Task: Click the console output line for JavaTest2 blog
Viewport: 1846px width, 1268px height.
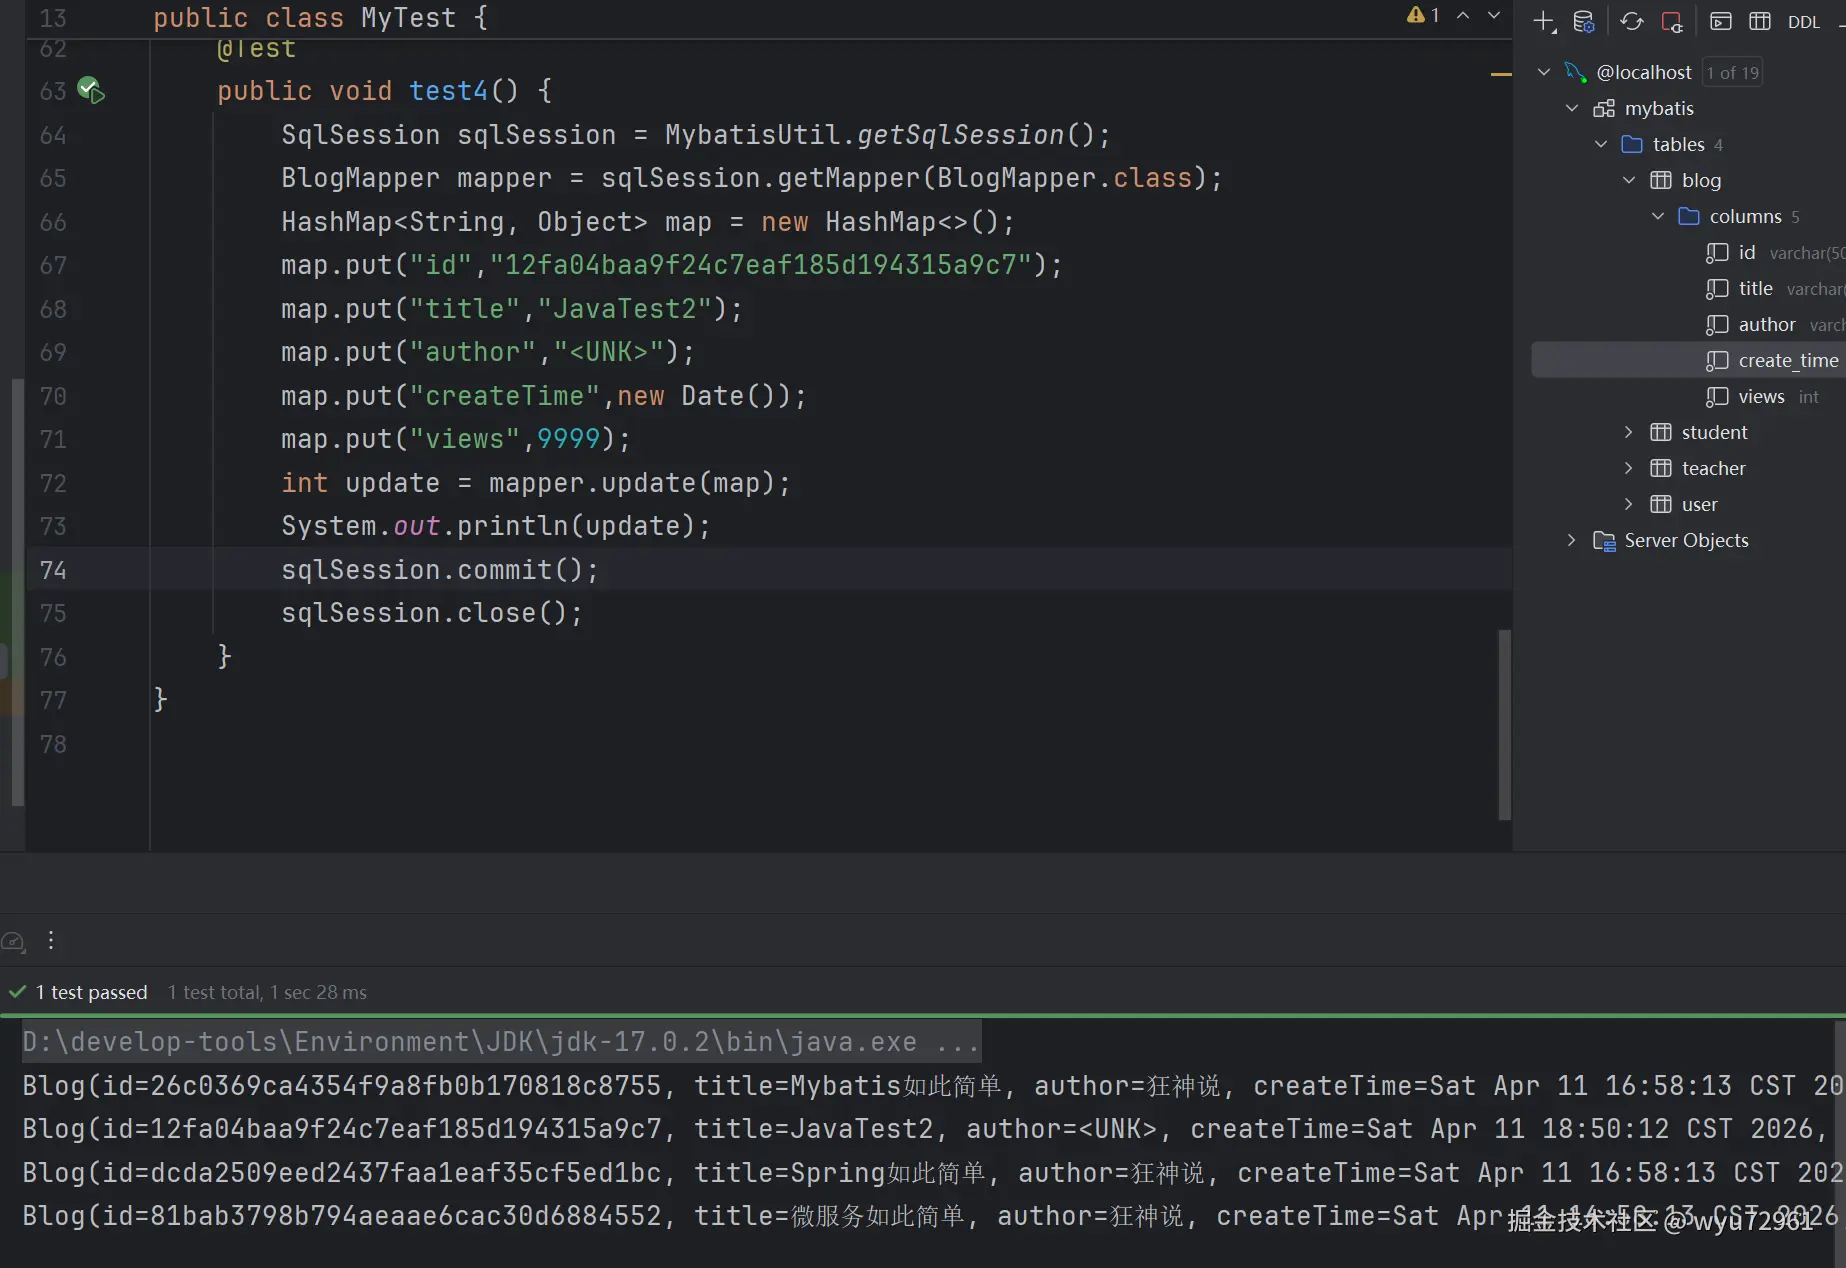Action: pos(923,1129)
